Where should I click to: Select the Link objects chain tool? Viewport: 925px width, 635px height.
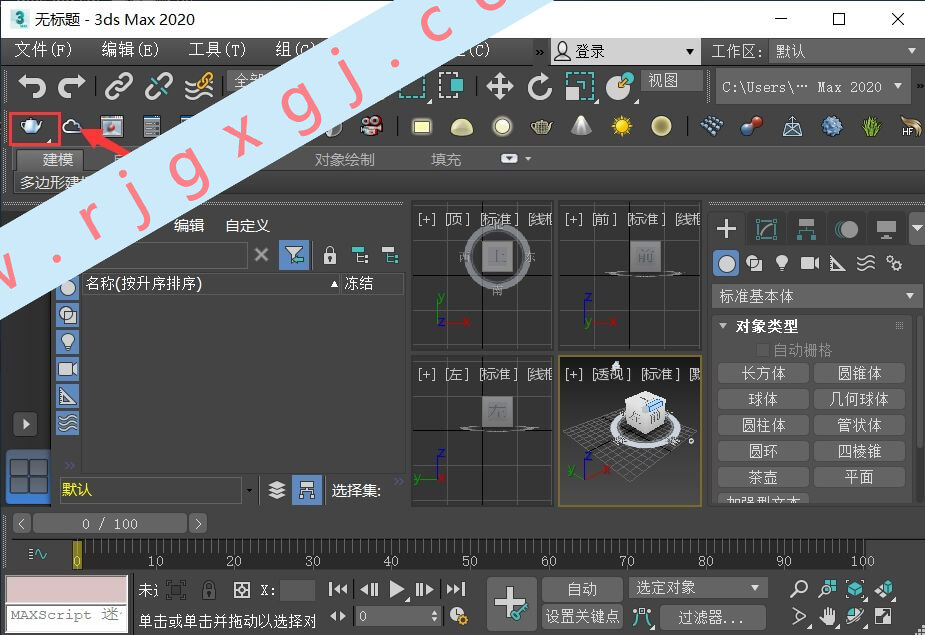pyautogui.click(x=119, y=87)
